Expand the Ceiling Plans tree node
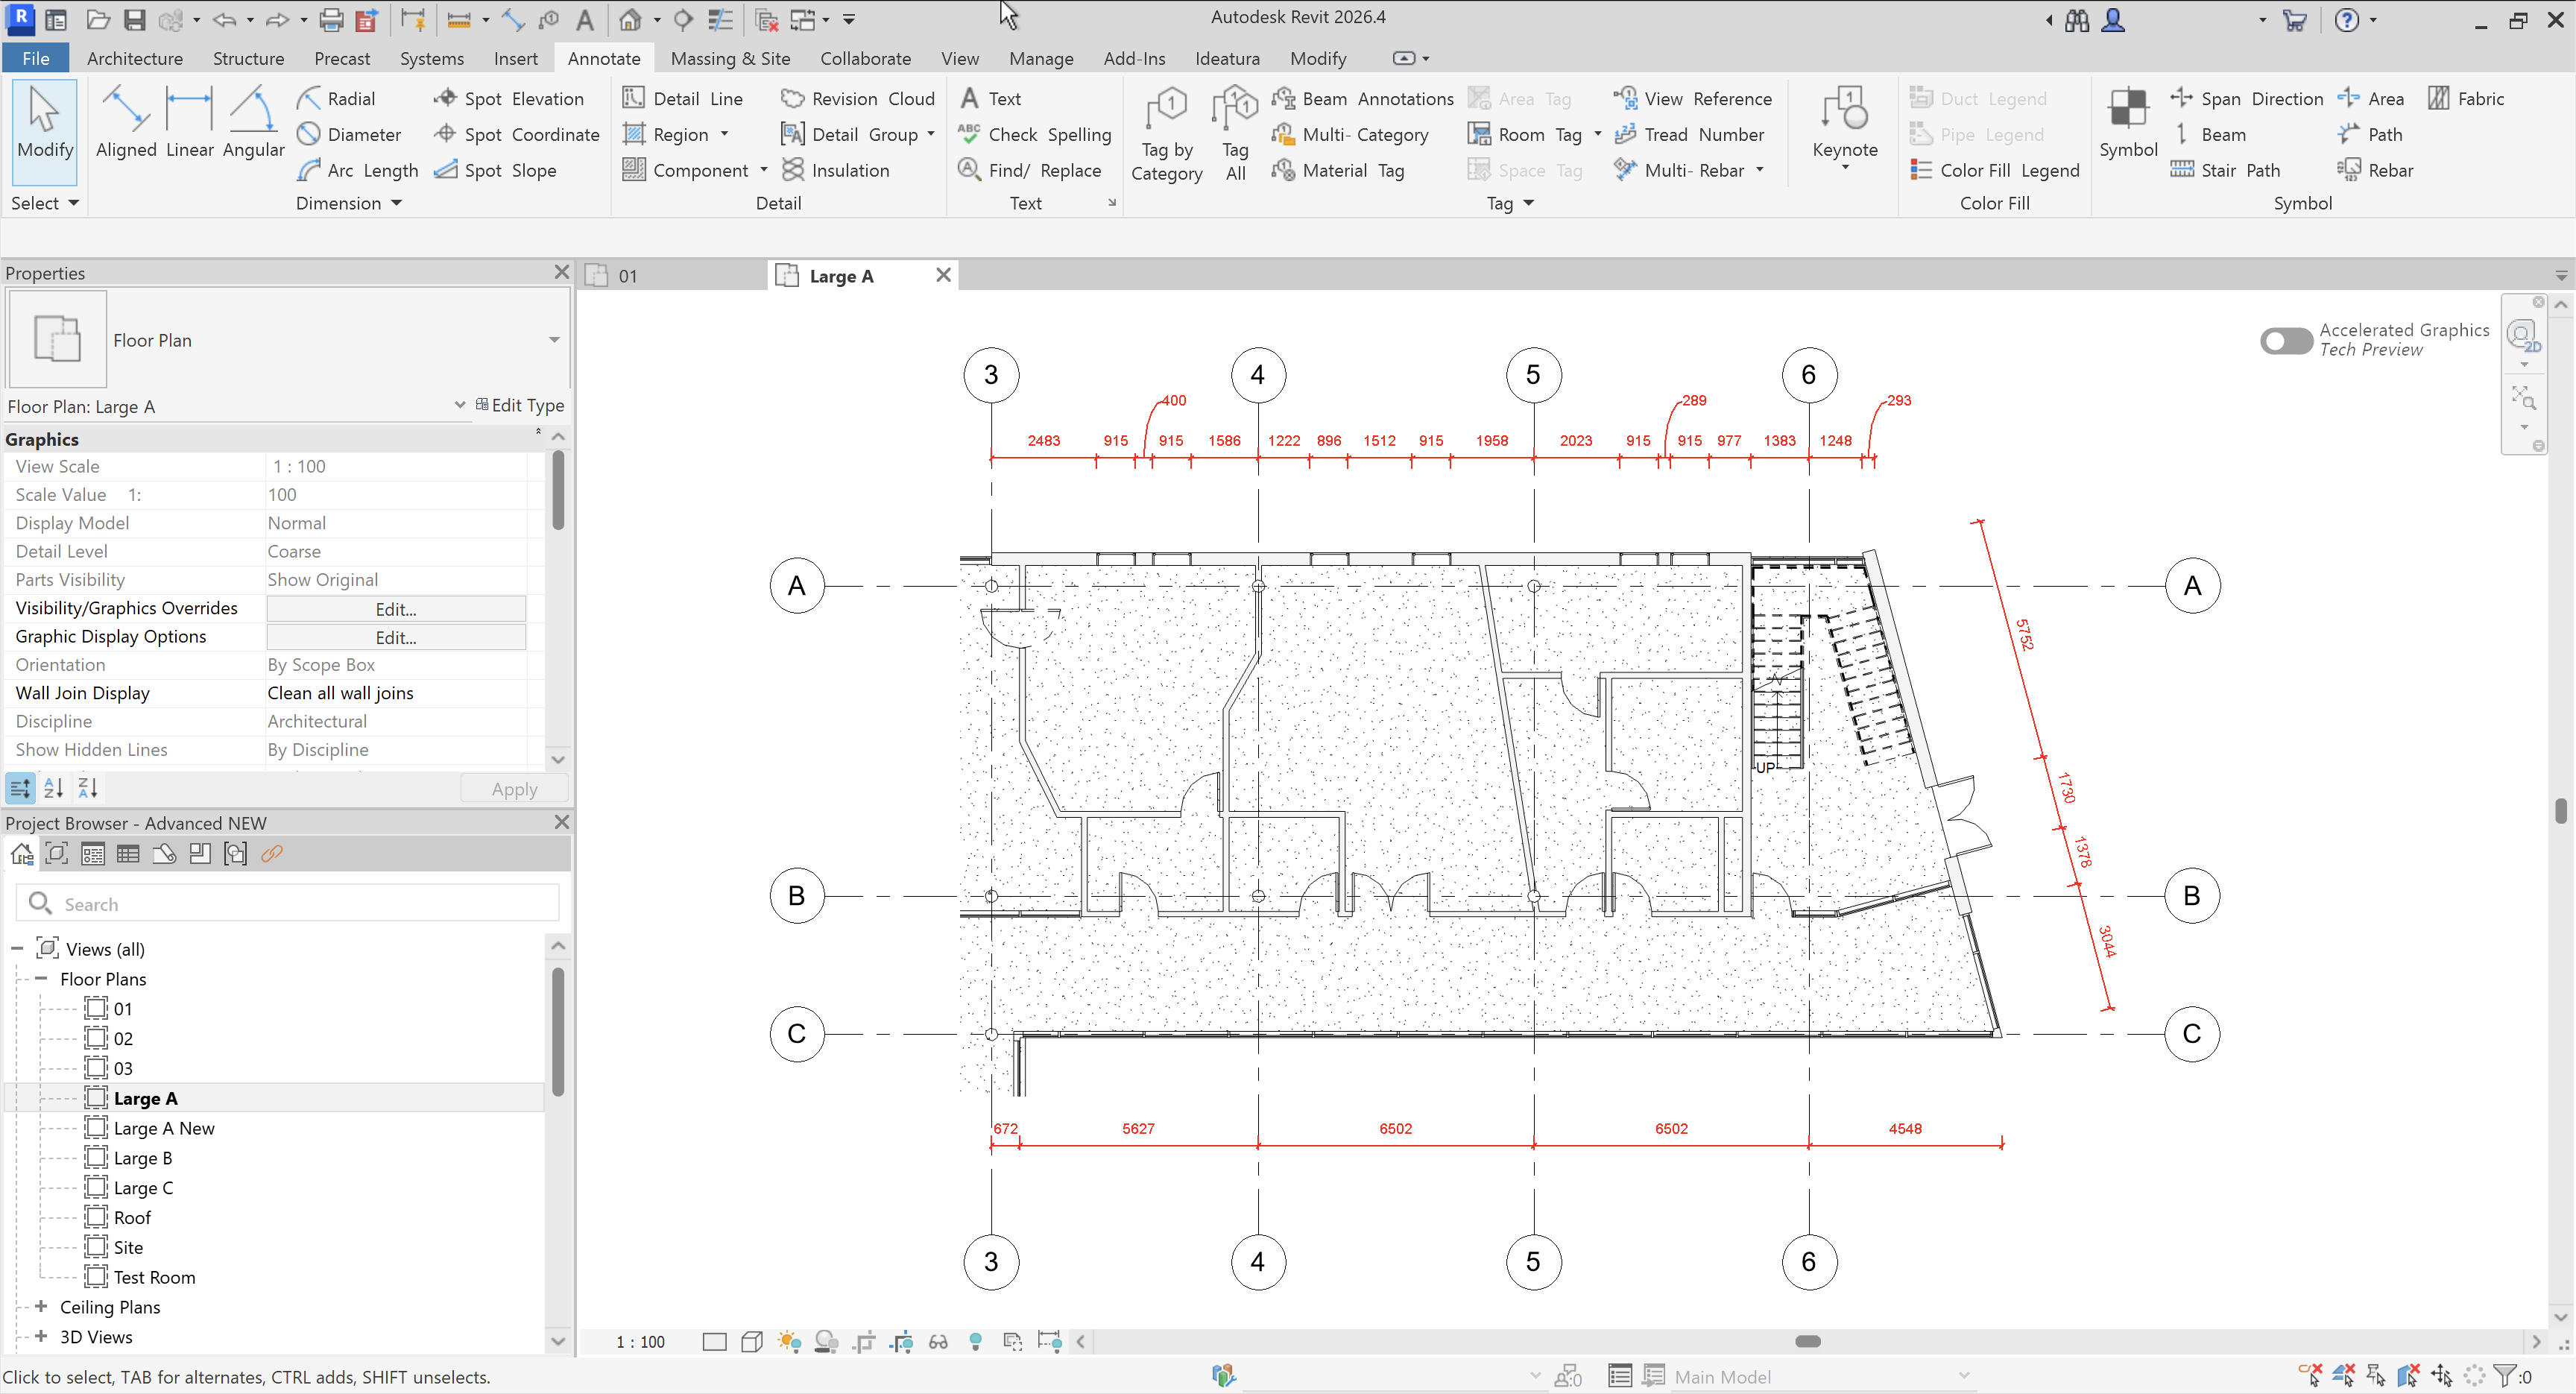 point(41,1306)
